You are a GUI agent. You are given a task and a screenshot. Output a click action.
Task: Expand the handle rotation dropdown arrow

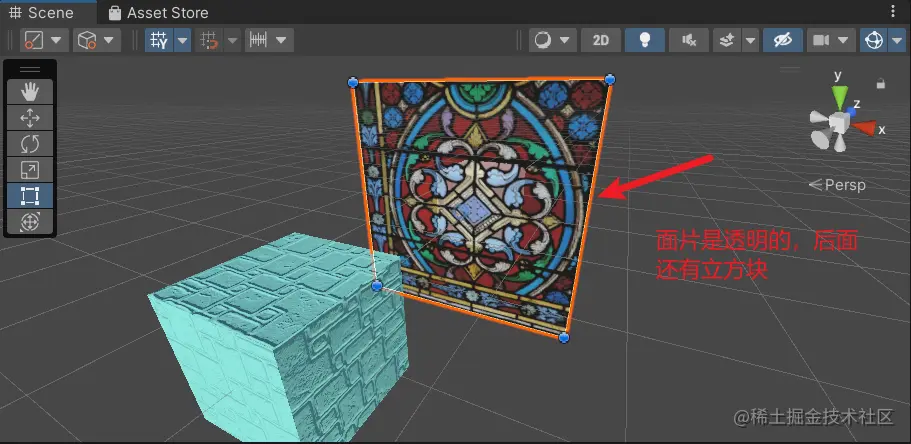click(110, 40)
